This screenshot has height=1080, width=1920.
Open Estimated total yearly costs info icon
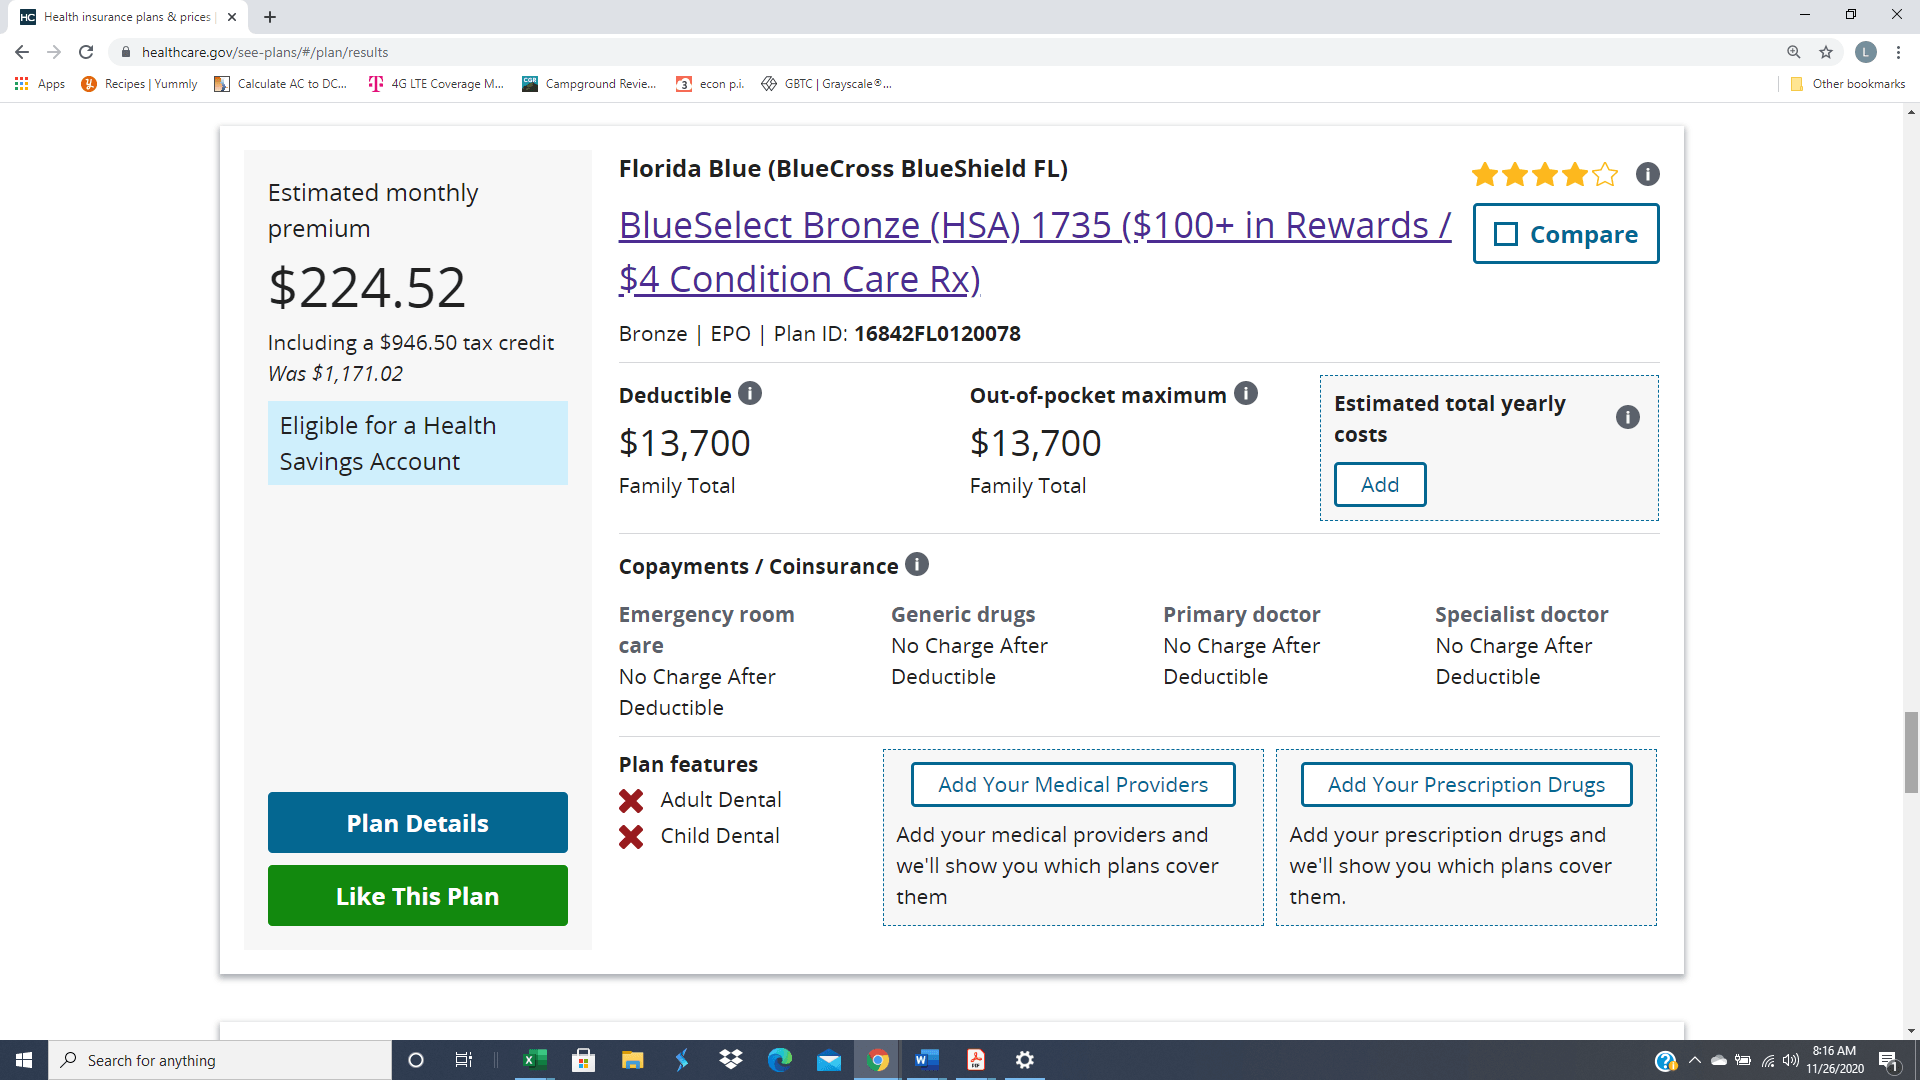(1628, 417)
